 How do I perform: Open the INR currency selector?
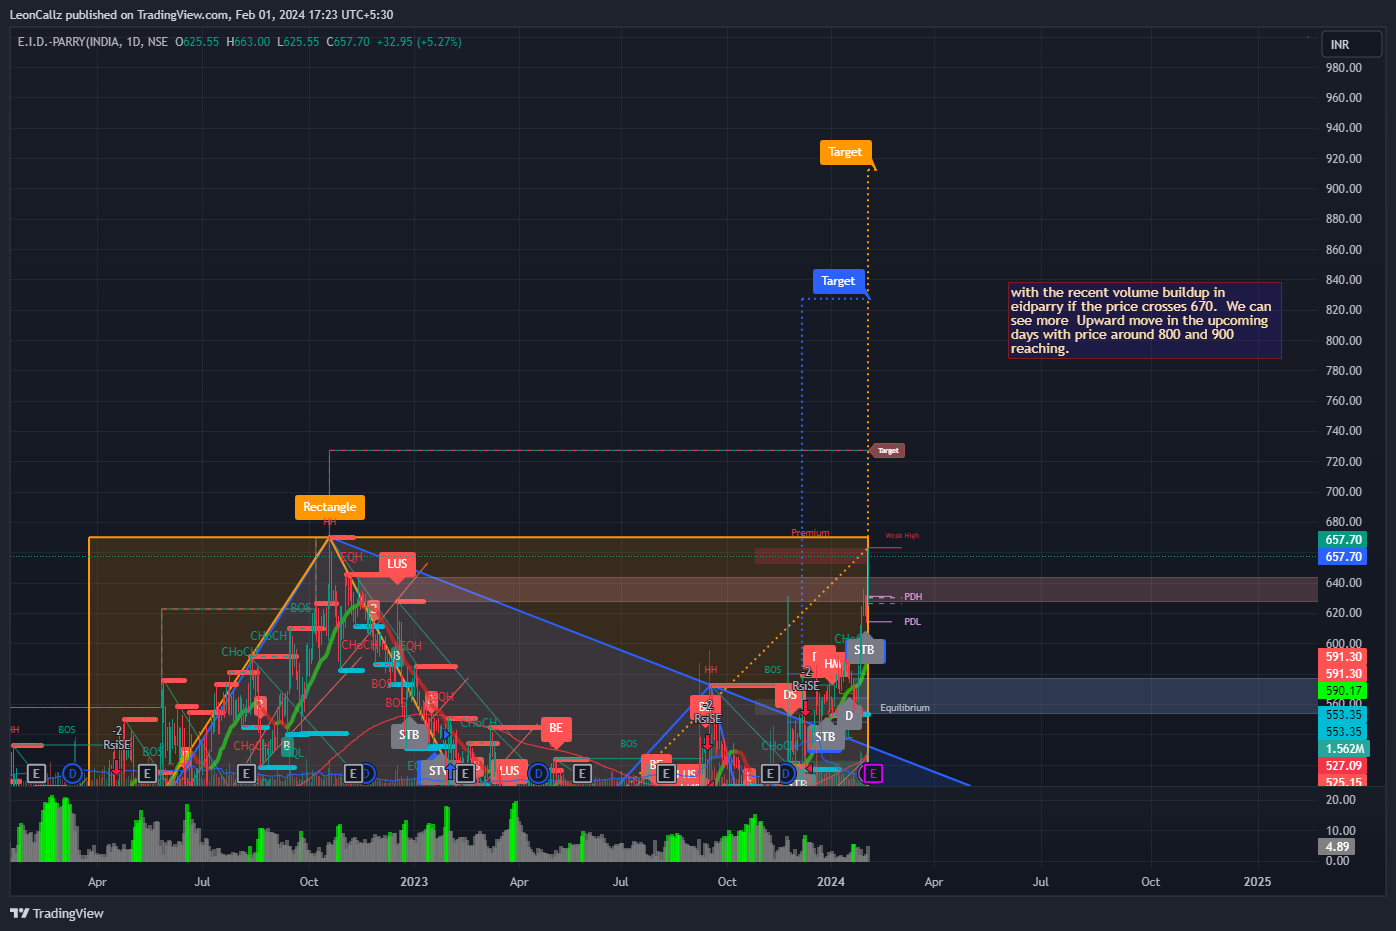click(x=1352, y=44)
